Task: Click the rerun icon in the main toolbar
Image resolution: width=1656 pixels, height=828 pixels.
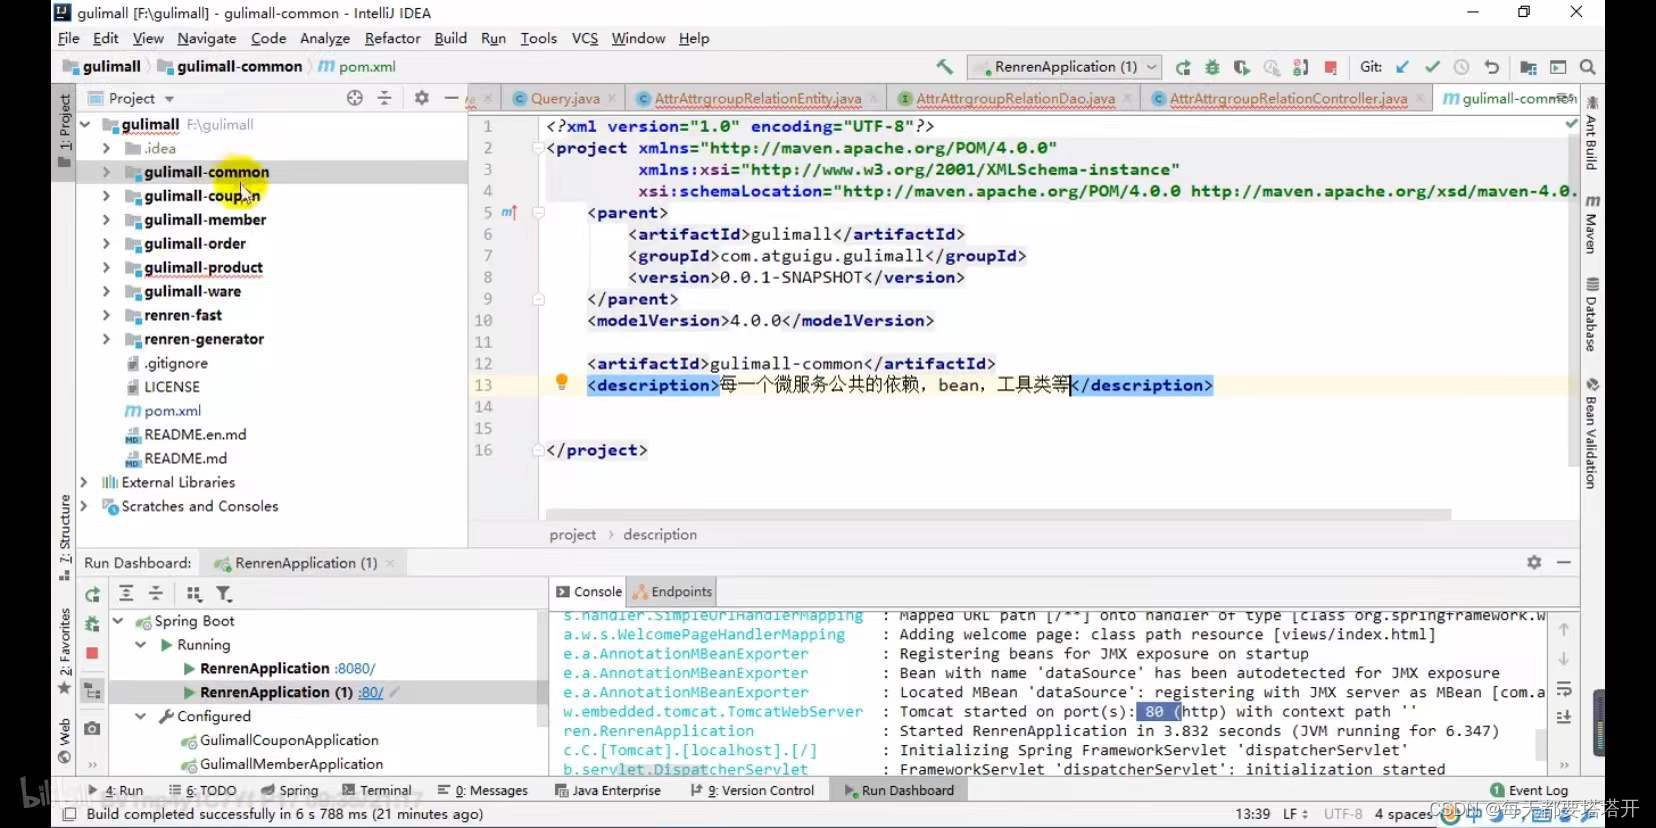Action: pos(1183,67)
